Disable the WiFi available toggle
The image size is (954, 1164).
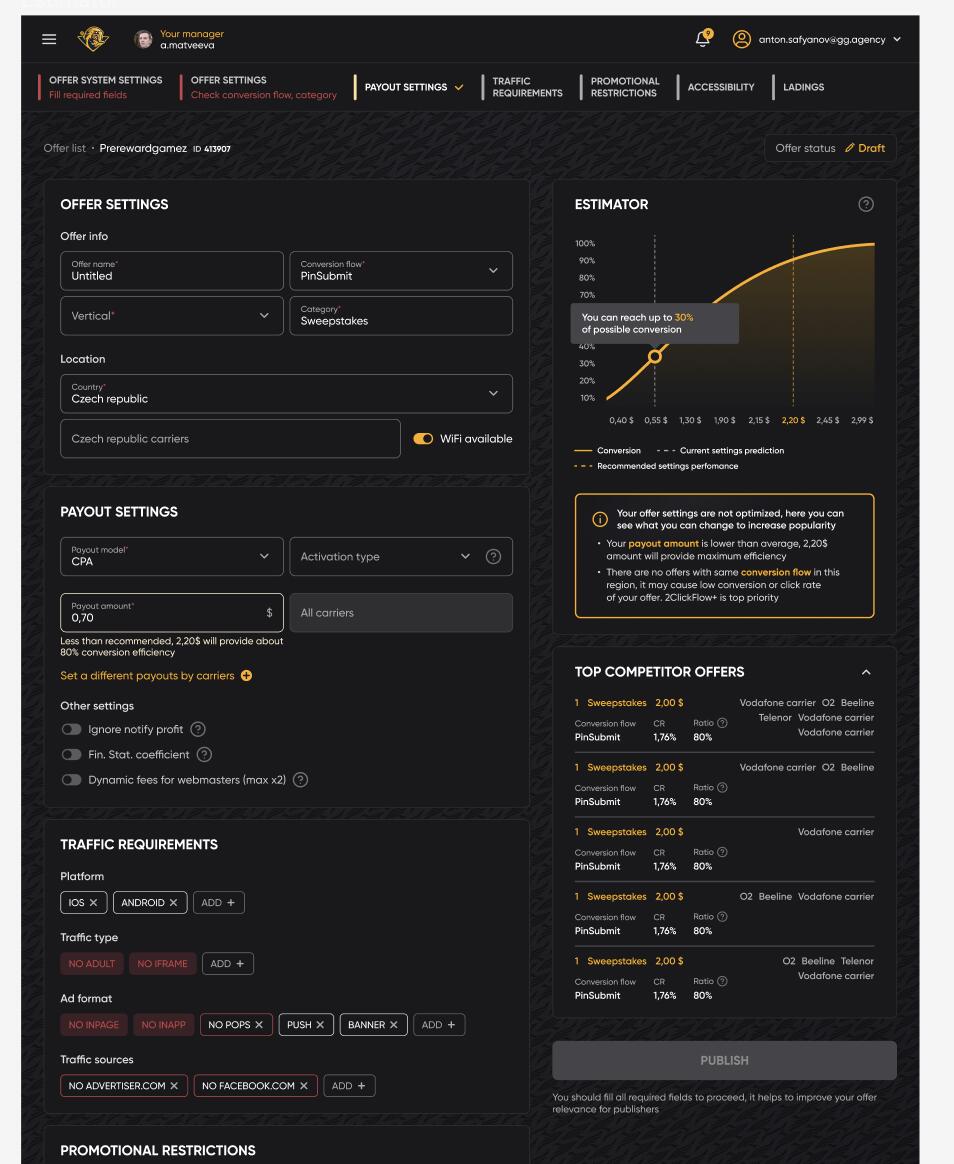coord(424,439)
